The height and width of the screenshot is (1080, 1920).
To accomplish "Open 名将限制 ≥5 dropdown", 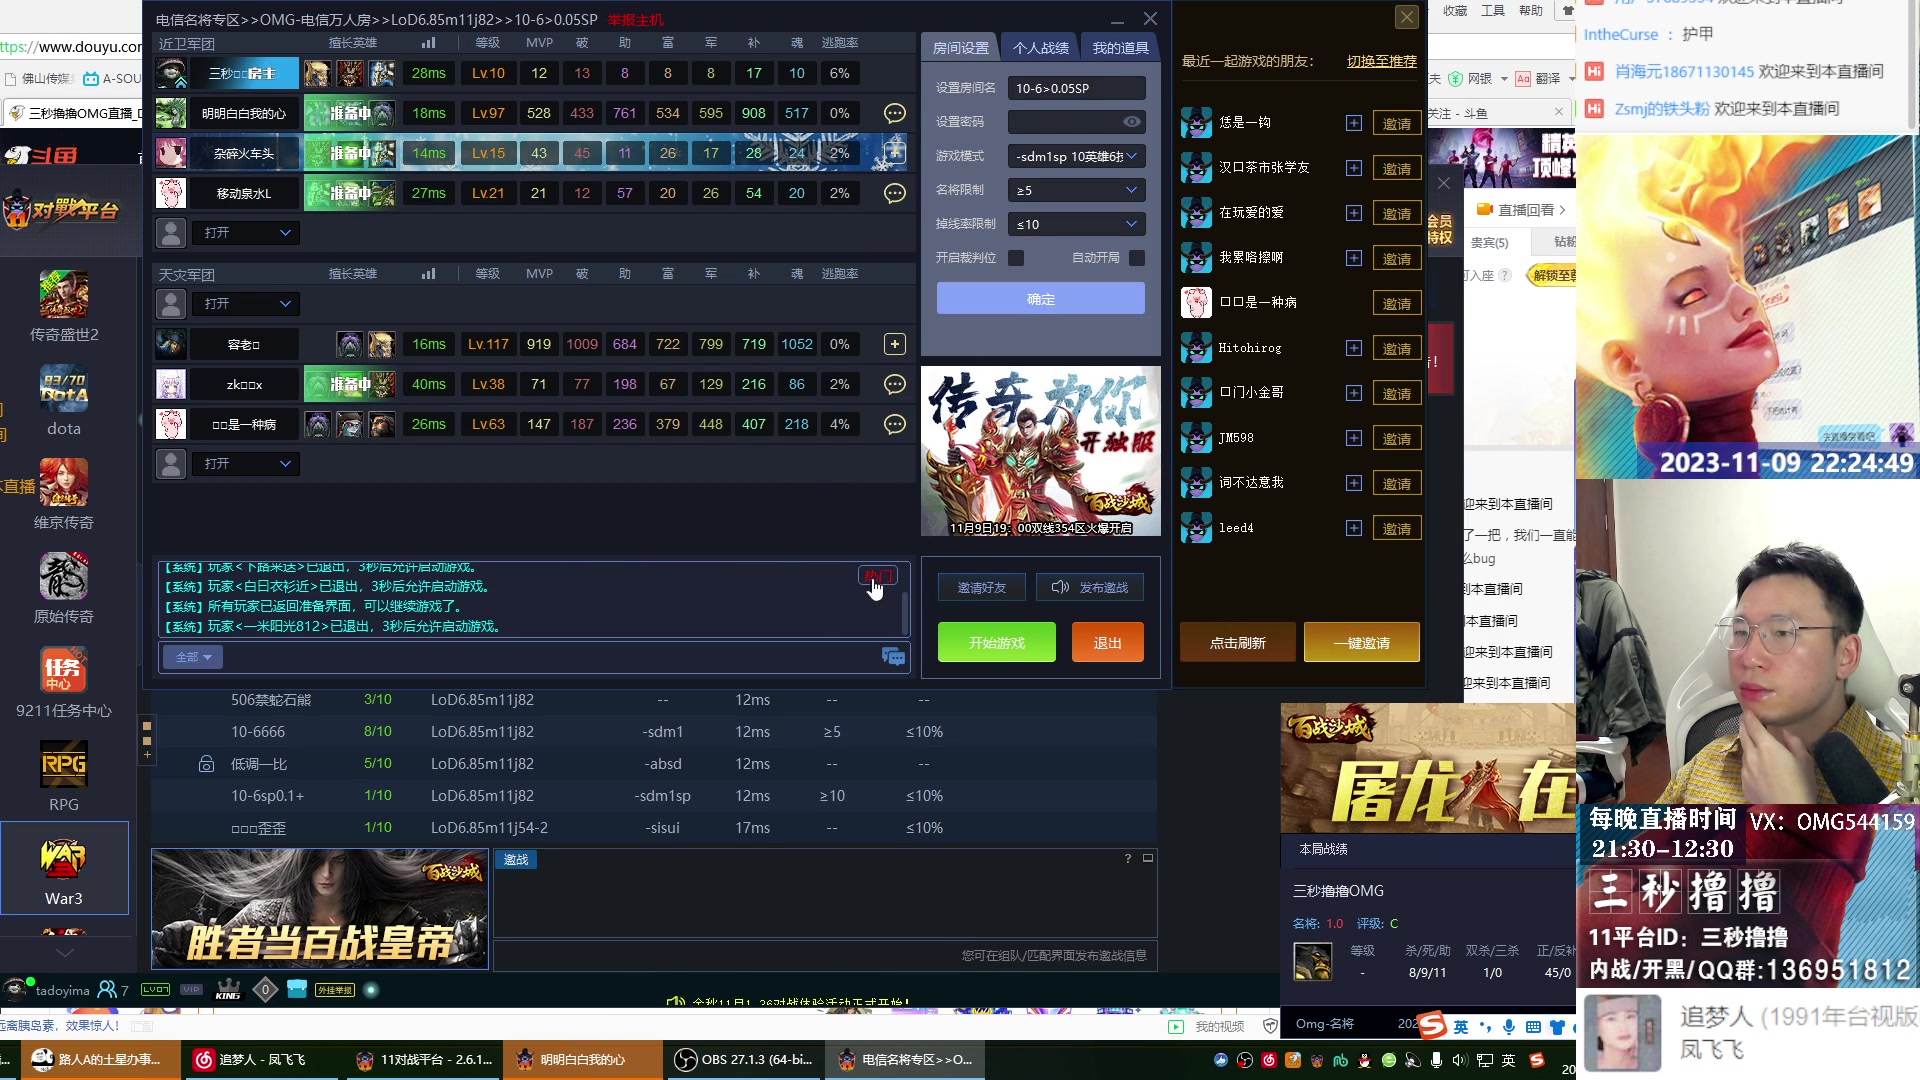I will [x=1076, y=190].
